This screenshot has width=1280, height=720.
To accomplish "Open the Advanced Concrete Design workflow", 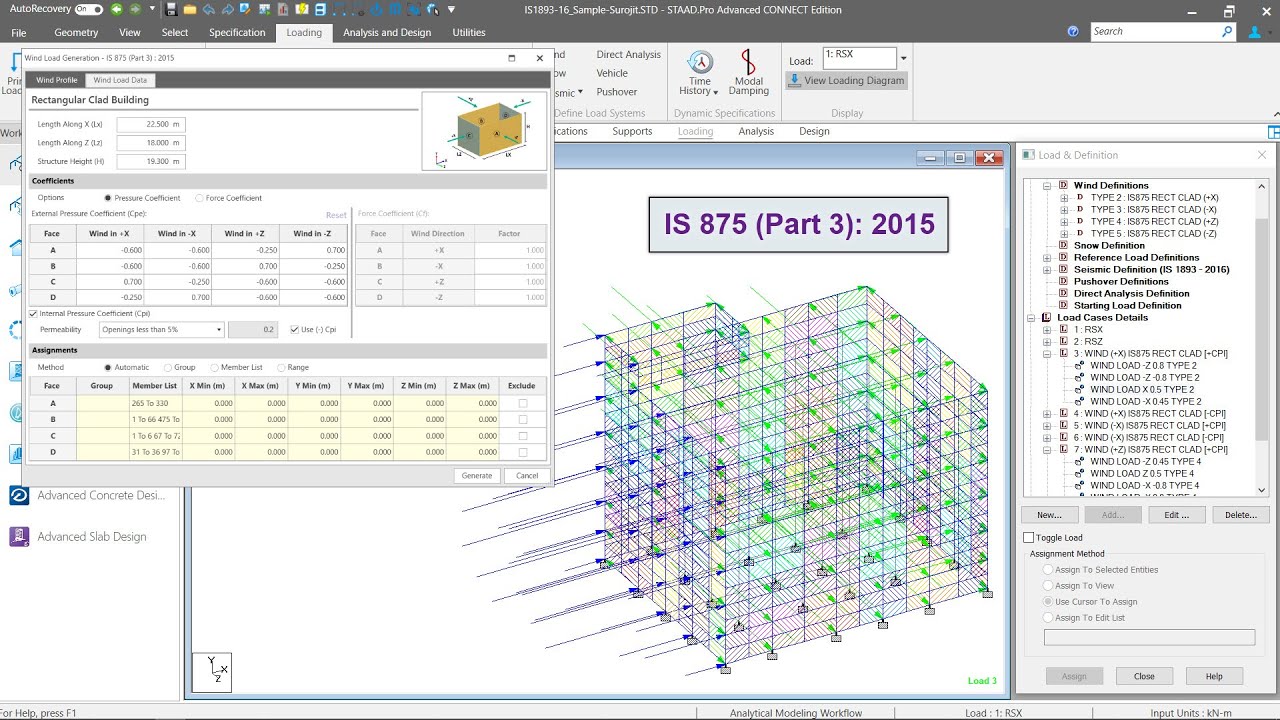I will [88, 496].
